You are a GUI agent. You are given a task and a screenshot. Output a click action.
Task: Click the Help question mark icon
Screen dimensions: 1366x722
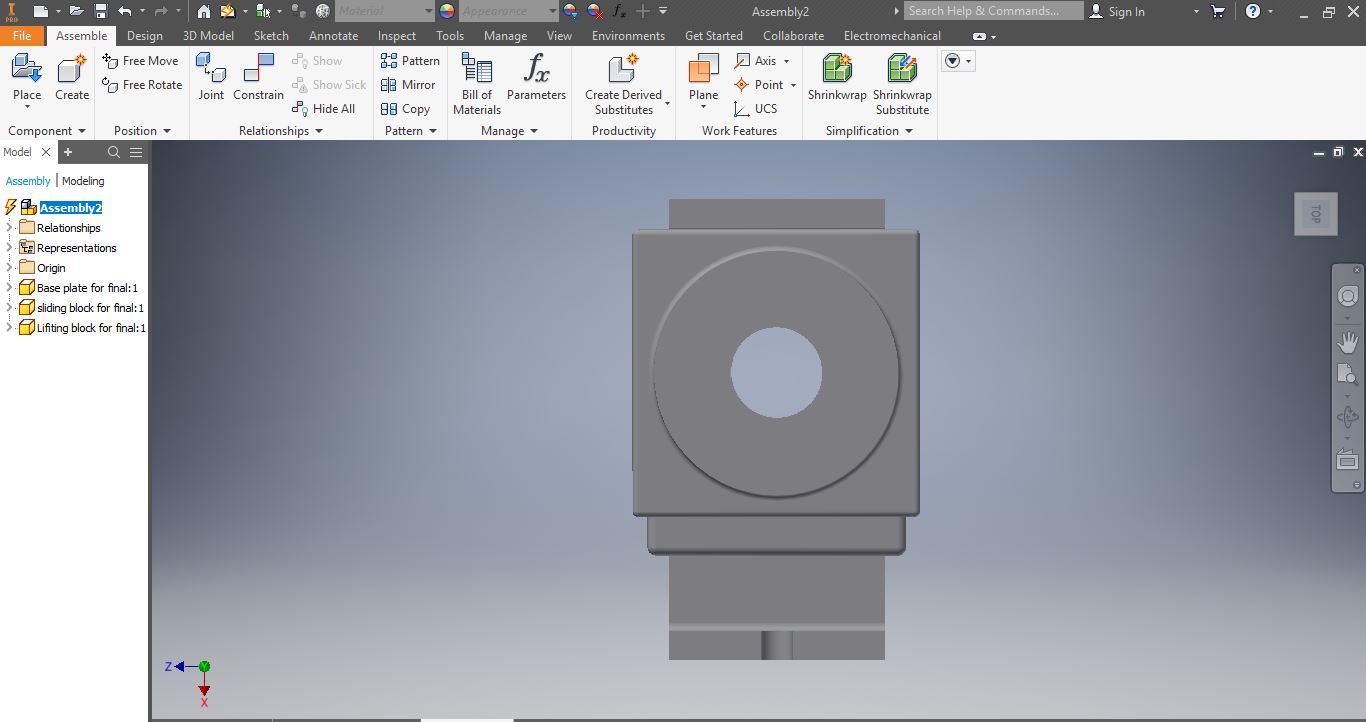click(x=1253, y=11)
